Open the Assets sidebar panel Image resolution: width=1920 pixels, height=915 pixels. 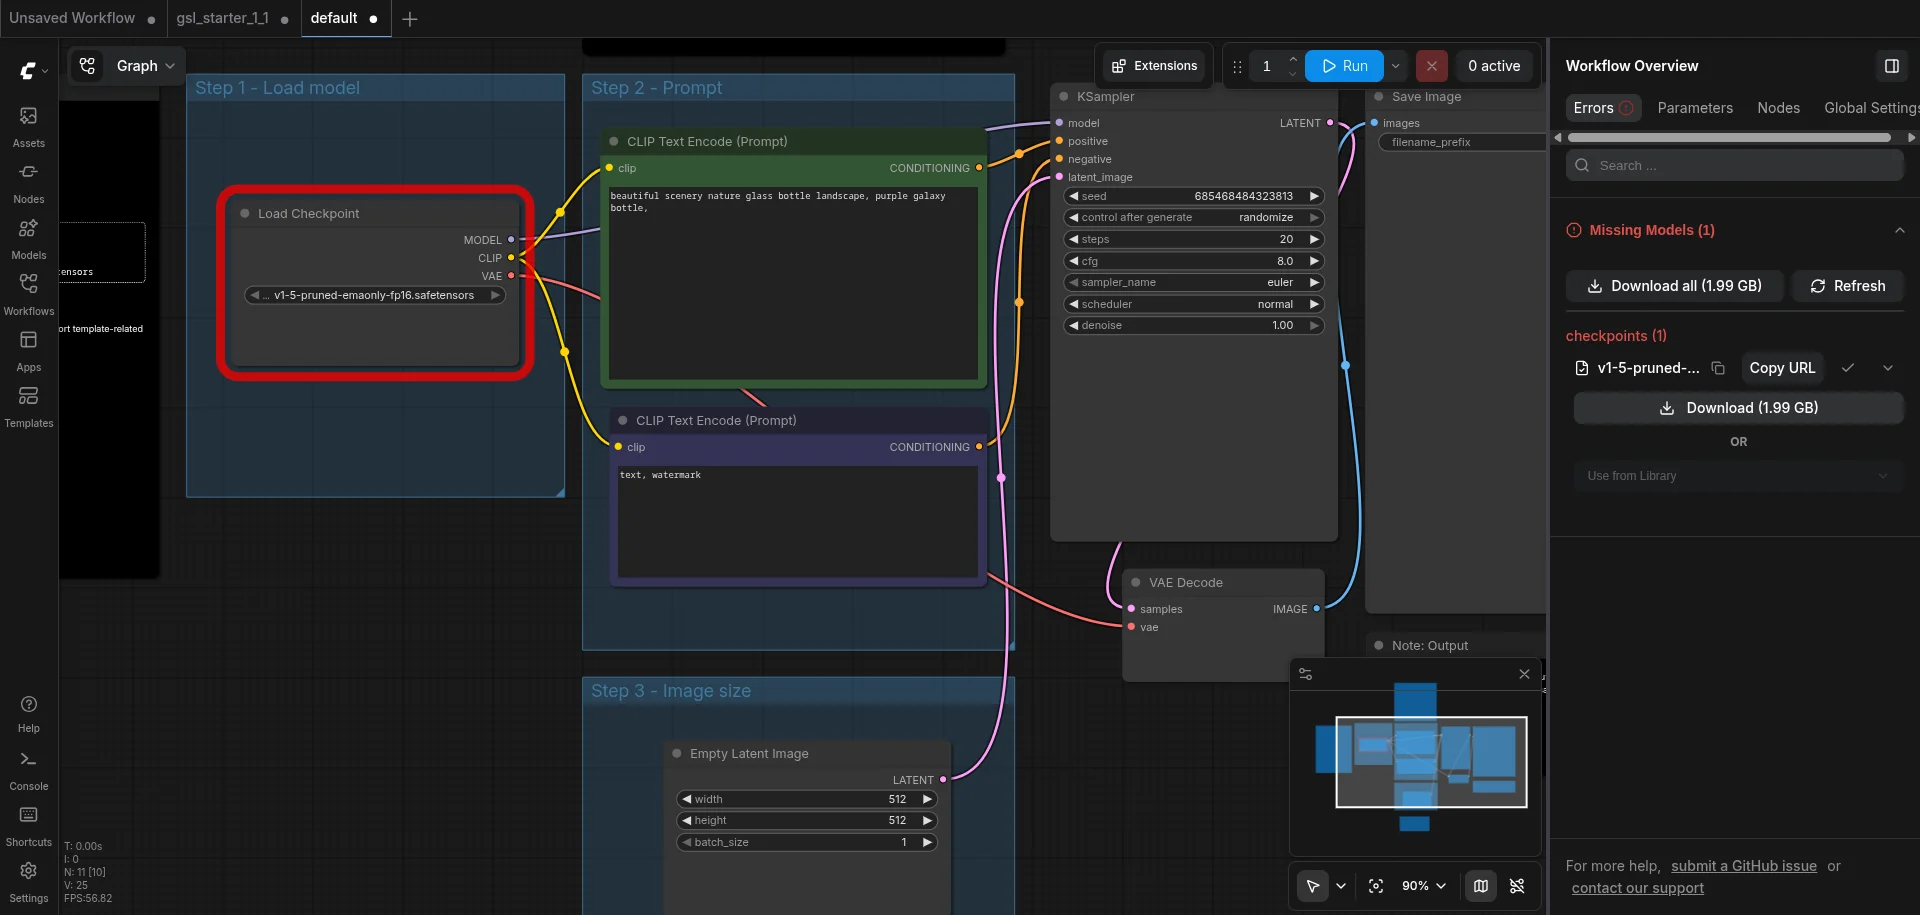pyautogui.click(x=28, y=127)
